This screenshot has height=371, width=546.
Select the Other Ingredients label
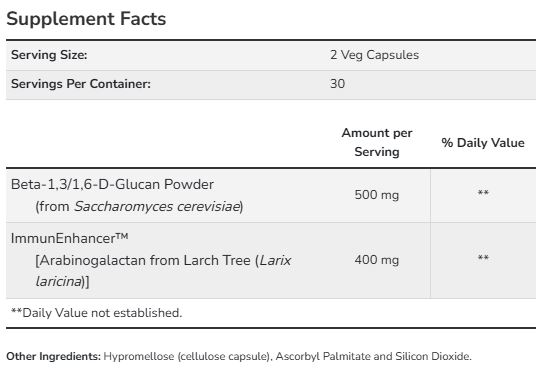pos(53,356)
